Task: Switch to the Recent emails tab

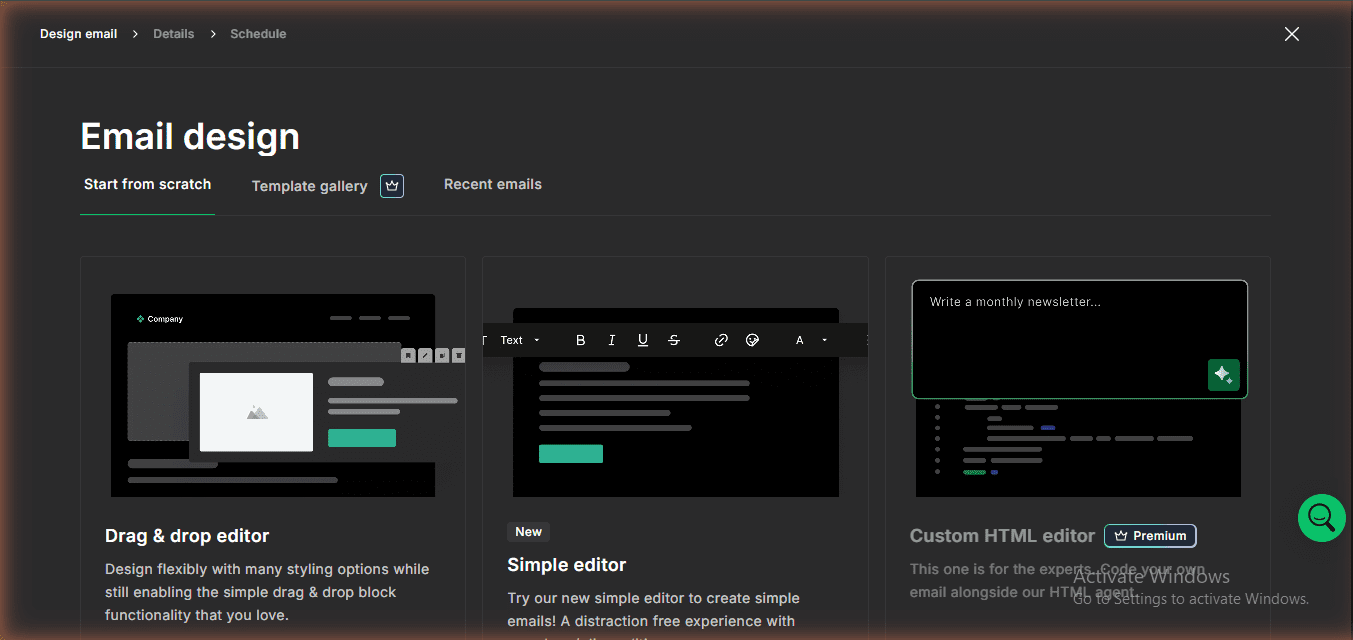Action: [x=493, y=185]
